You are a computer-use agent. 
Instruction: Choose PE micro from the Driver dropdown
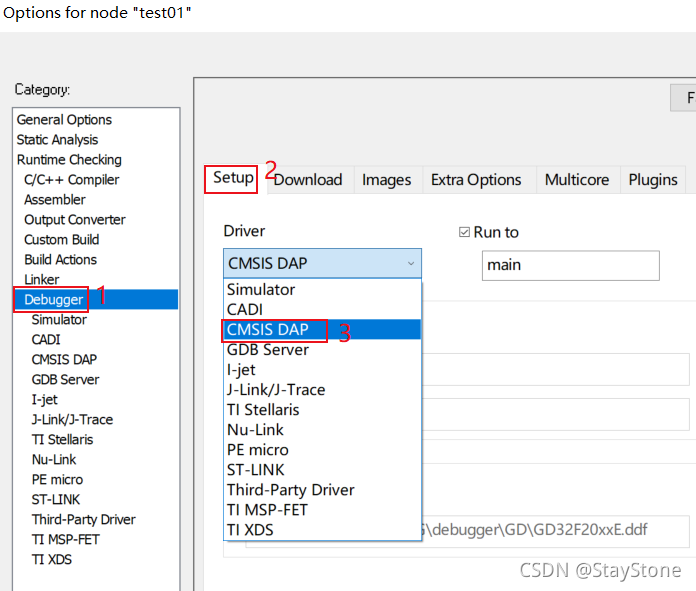coord(322,450)
